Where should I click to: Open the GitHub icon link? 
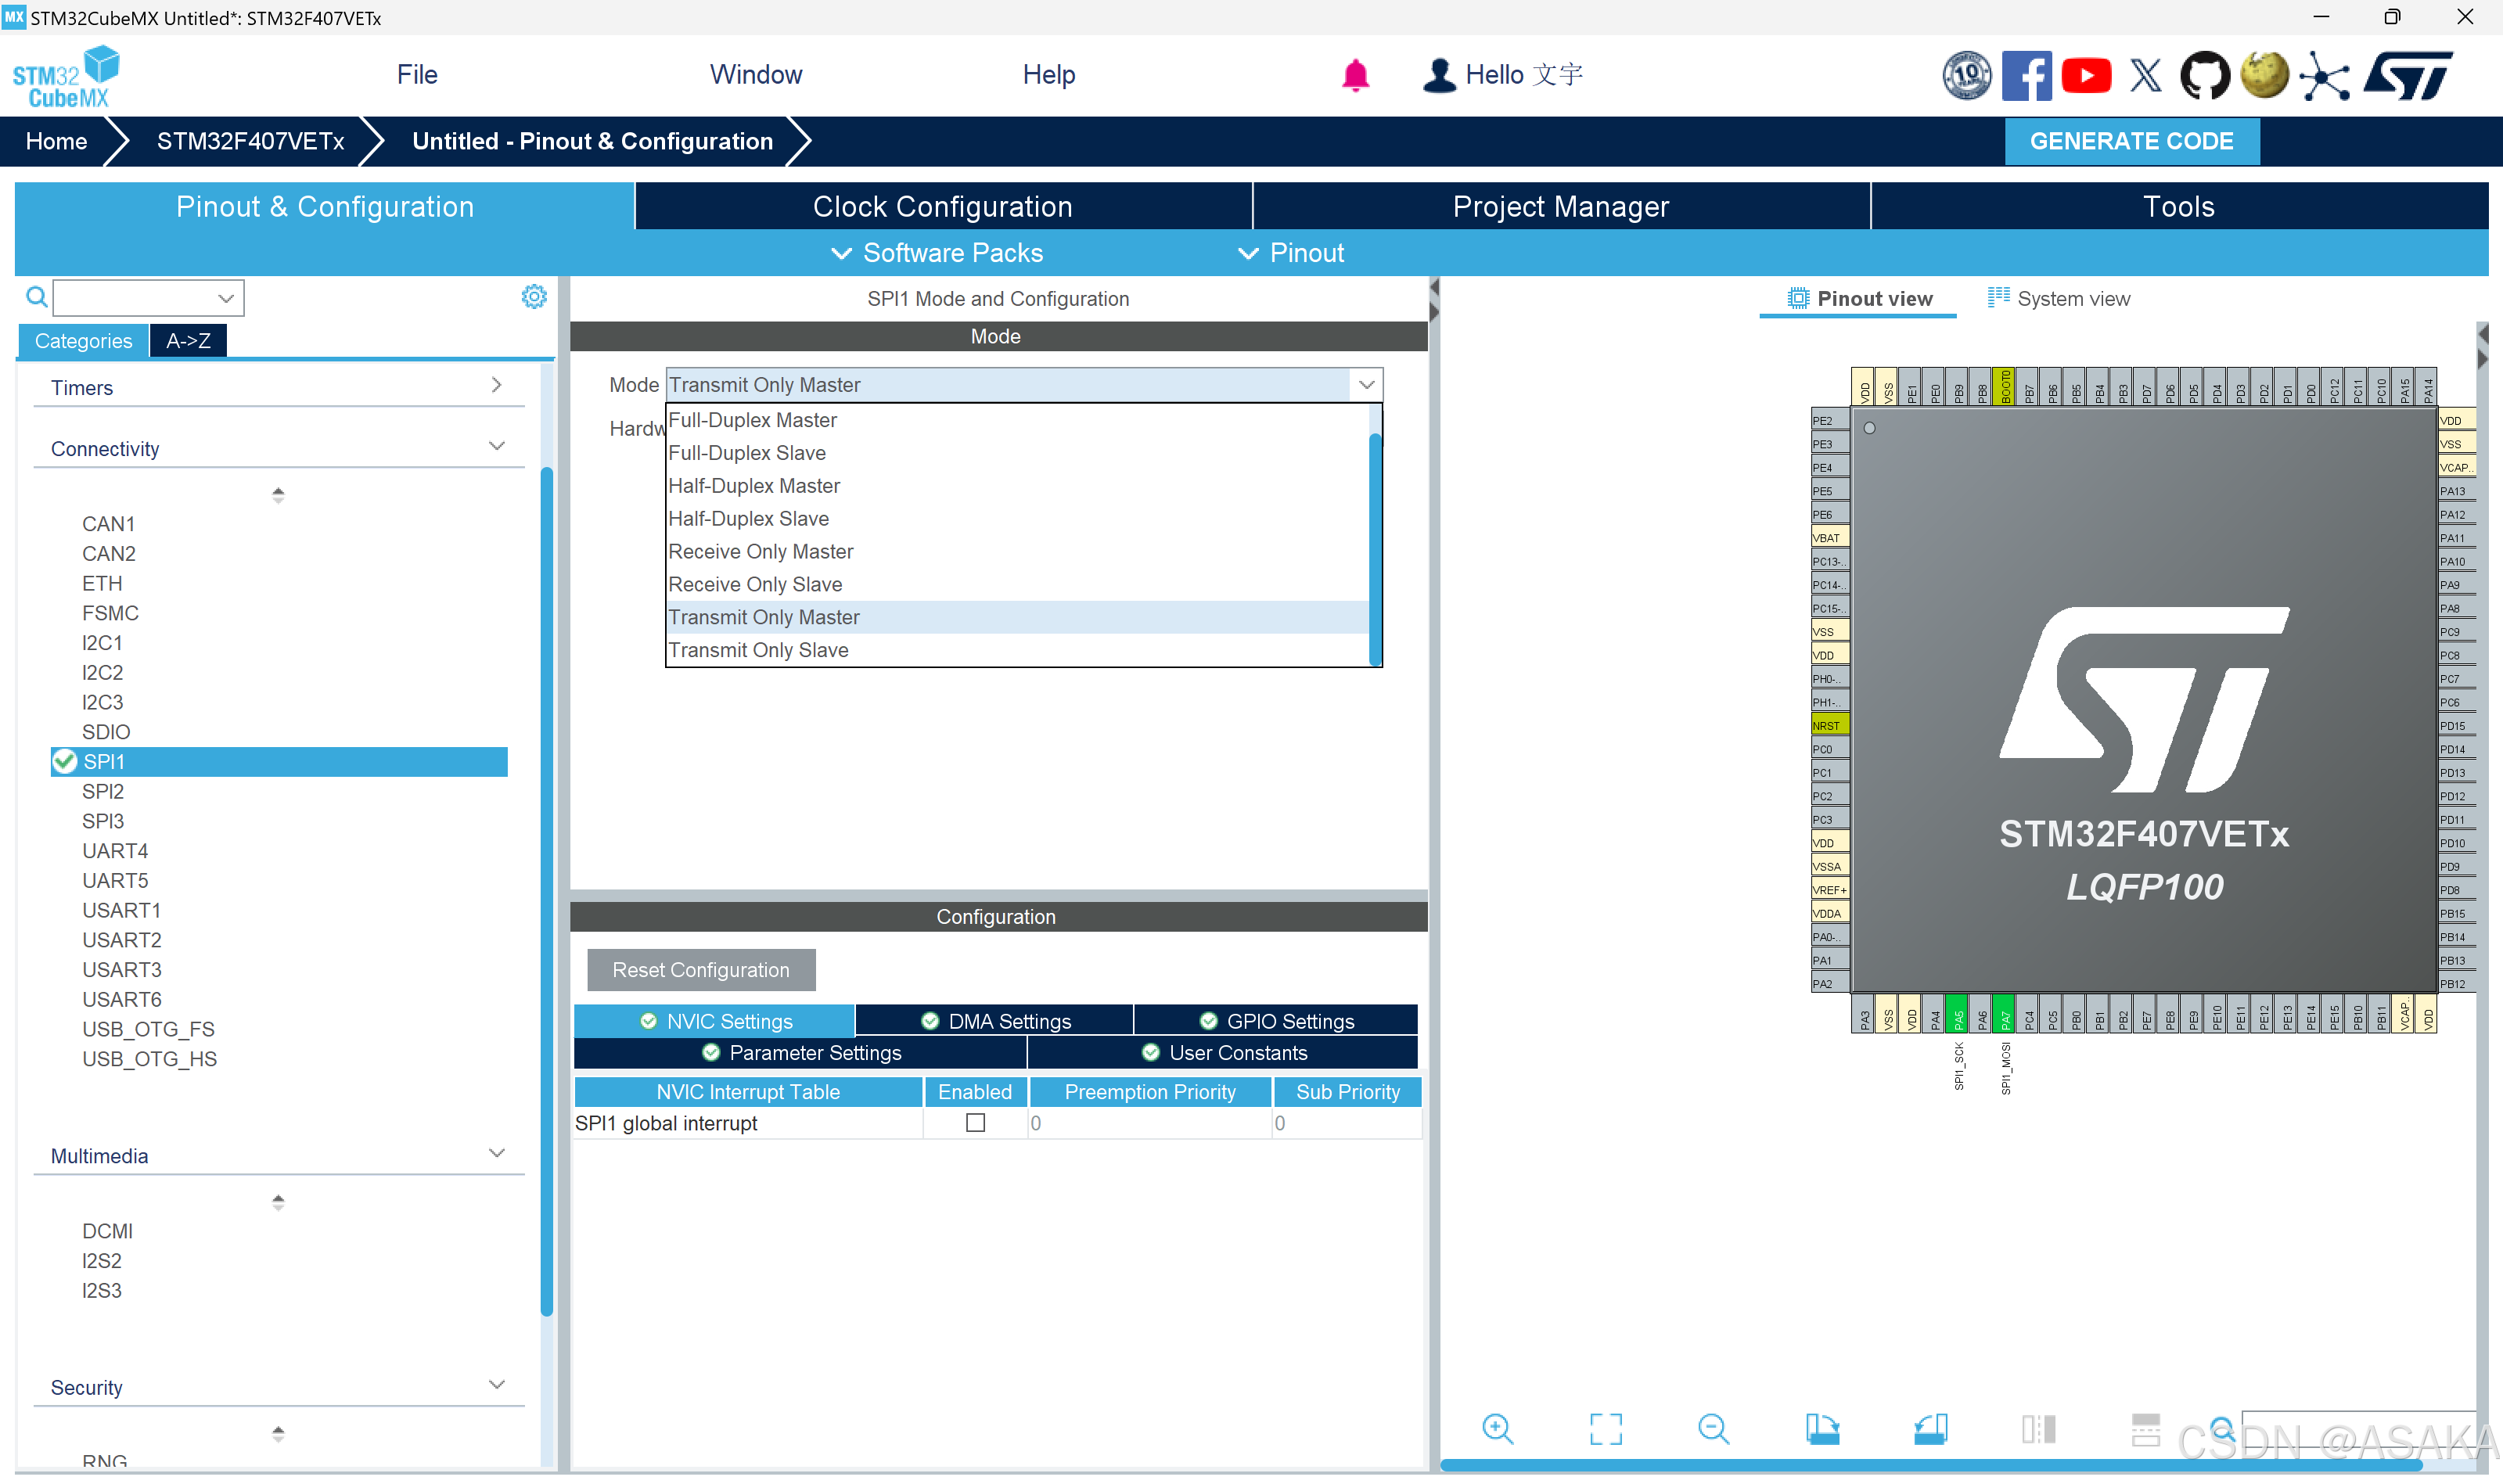[2205, 75]
